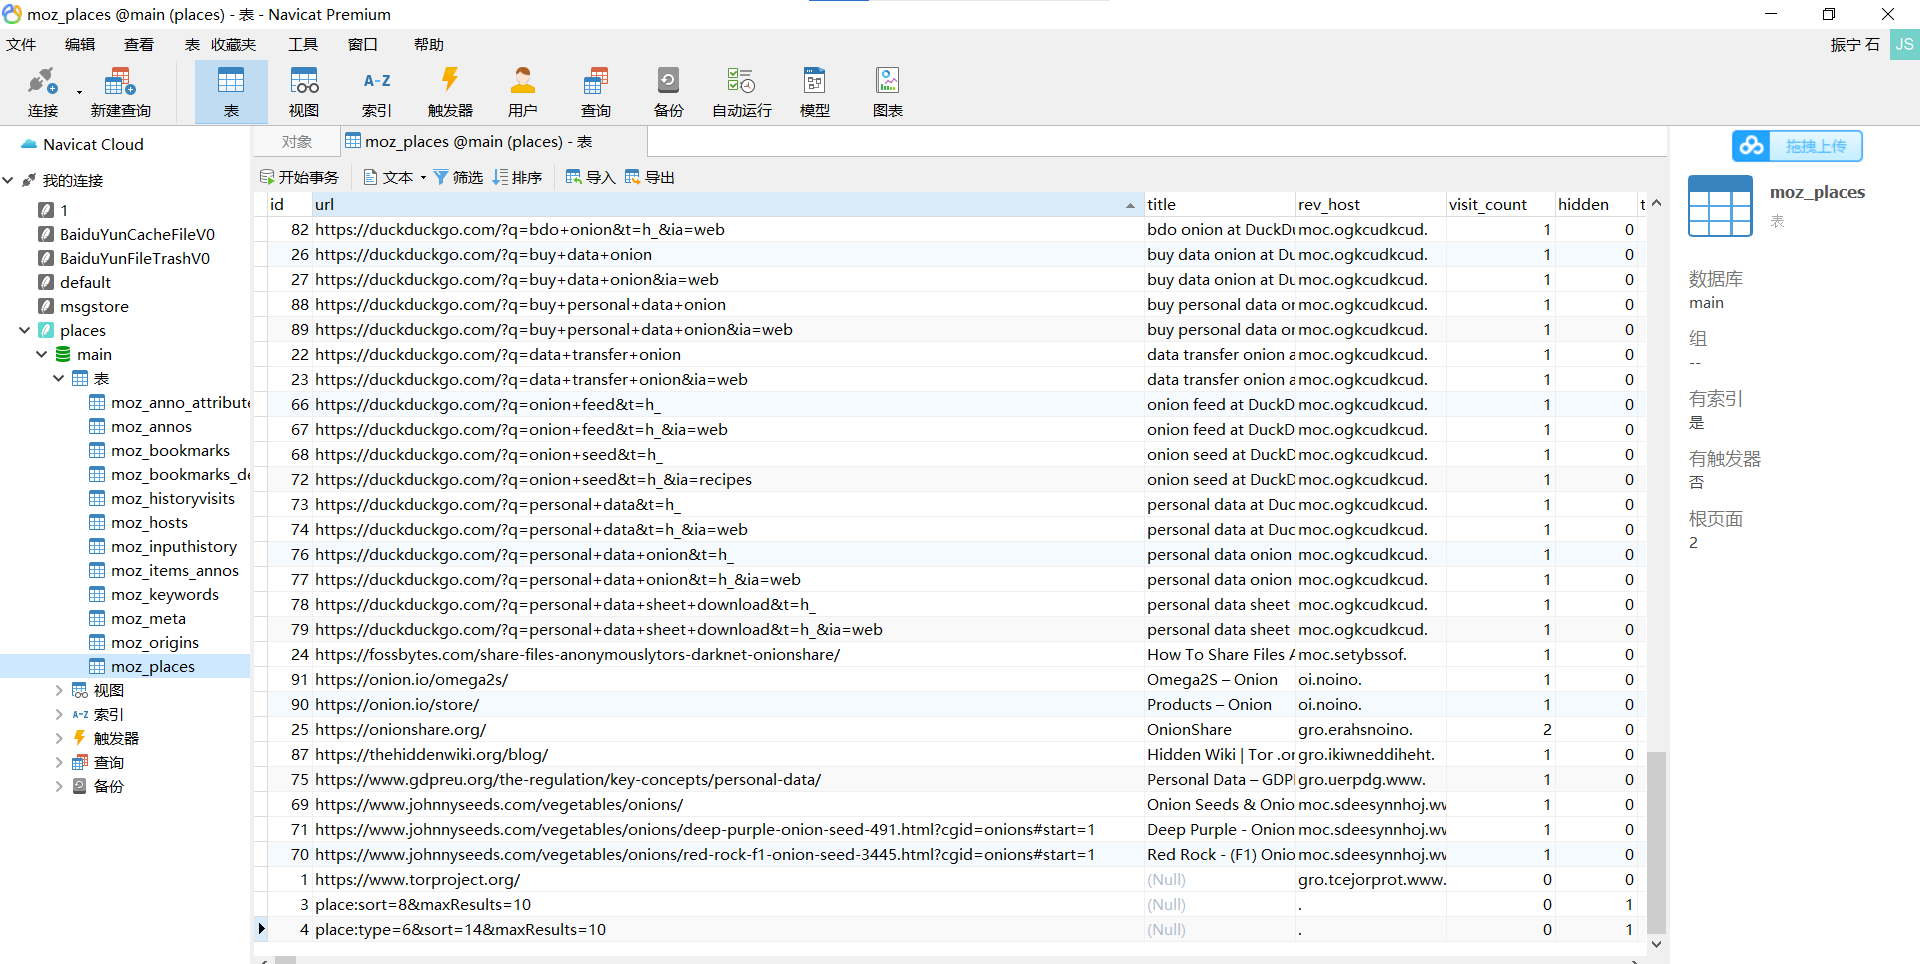This screenshot has height=964, width=1920.
Task: Select the 表 (Table) toolbar icon
Action: point(231,91)
